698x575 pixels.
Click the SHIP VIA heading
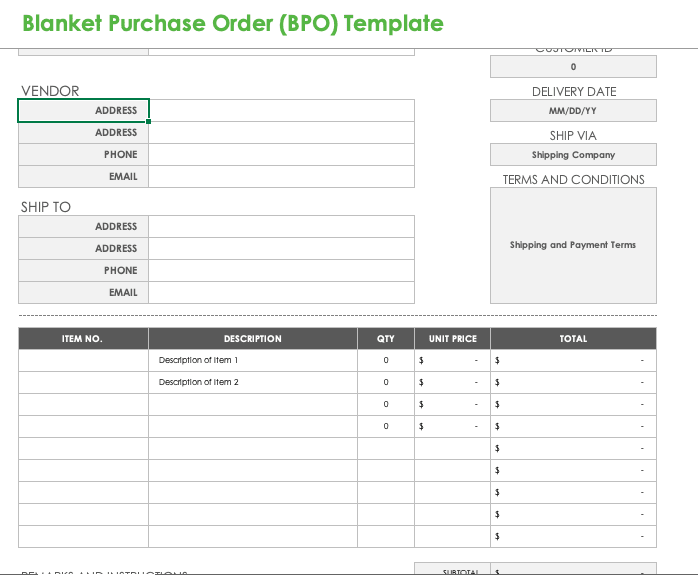(x=573, y=136)
